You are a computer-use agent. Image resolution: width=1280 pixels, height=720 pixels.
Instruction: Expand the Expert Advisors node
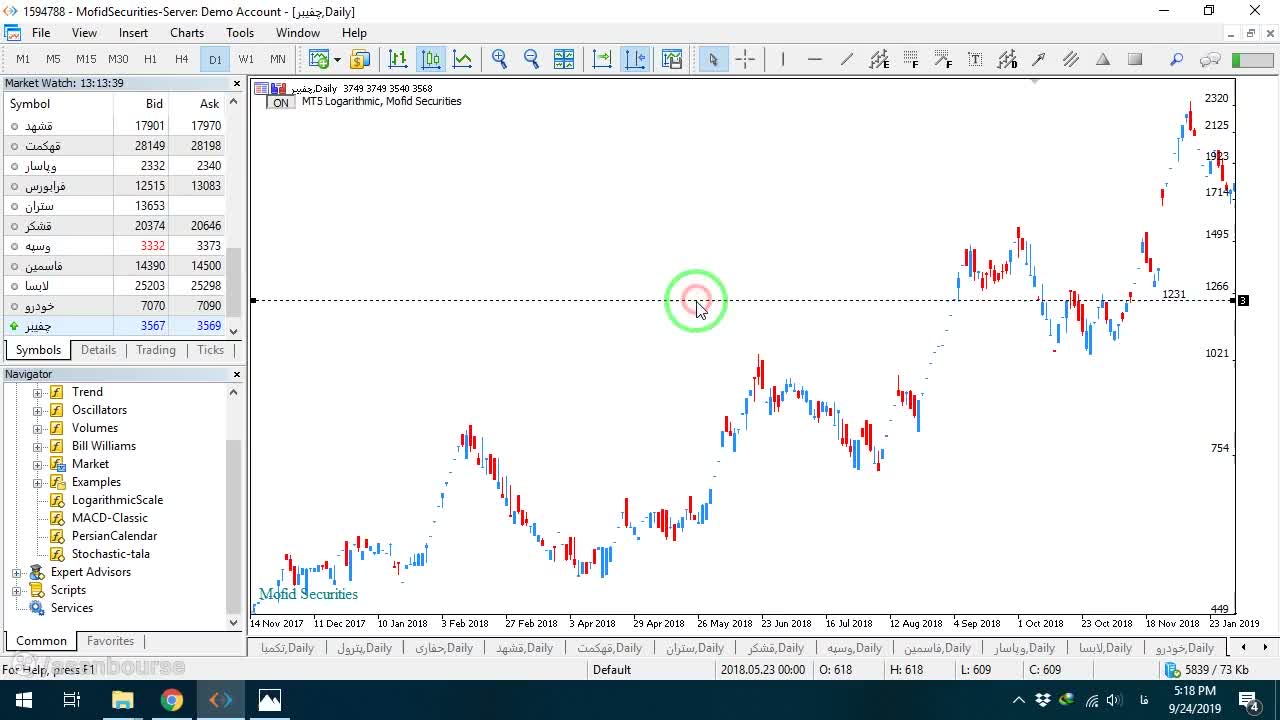[17, 573]
